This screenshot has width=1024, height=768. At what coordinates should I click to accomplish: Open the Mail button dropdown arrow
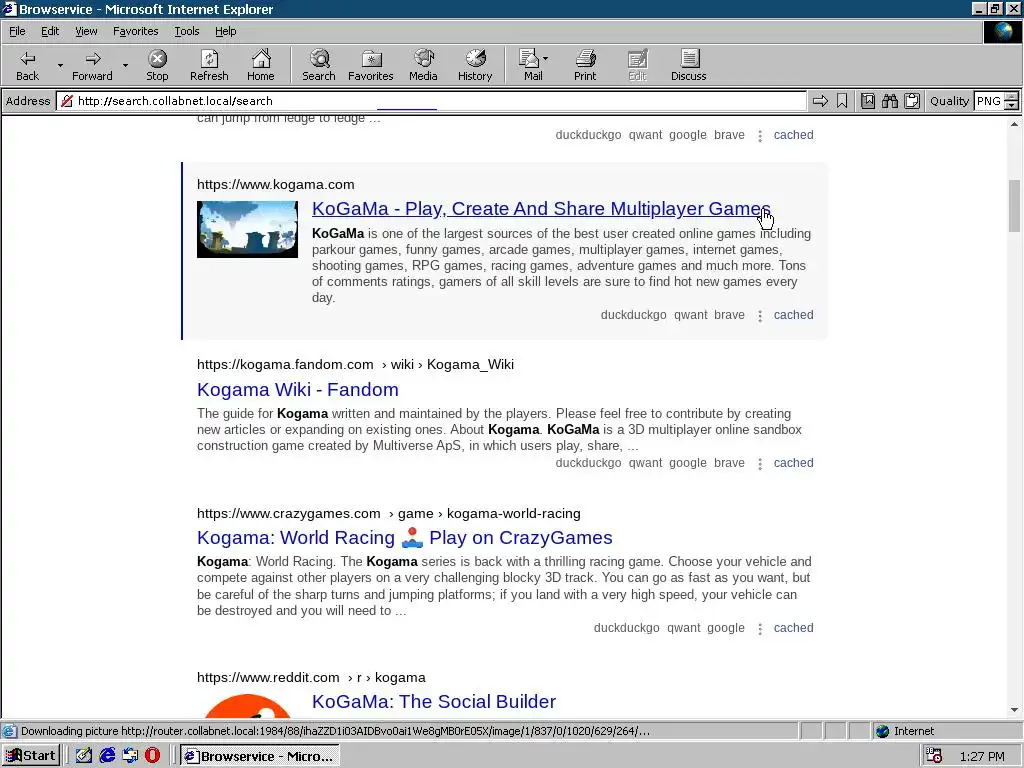pos(546,59)
